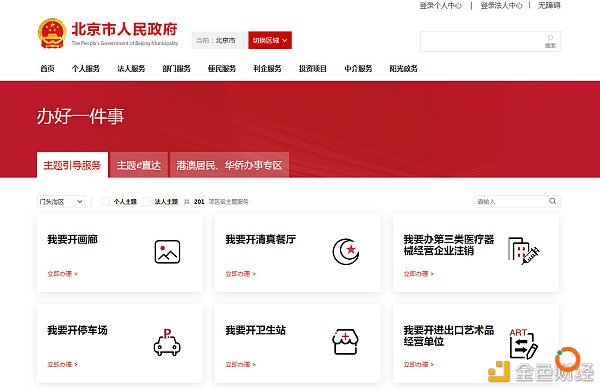Click the 办好一件事 banner heading
Screen dimensions: 600x388
(x=80, y=116)
